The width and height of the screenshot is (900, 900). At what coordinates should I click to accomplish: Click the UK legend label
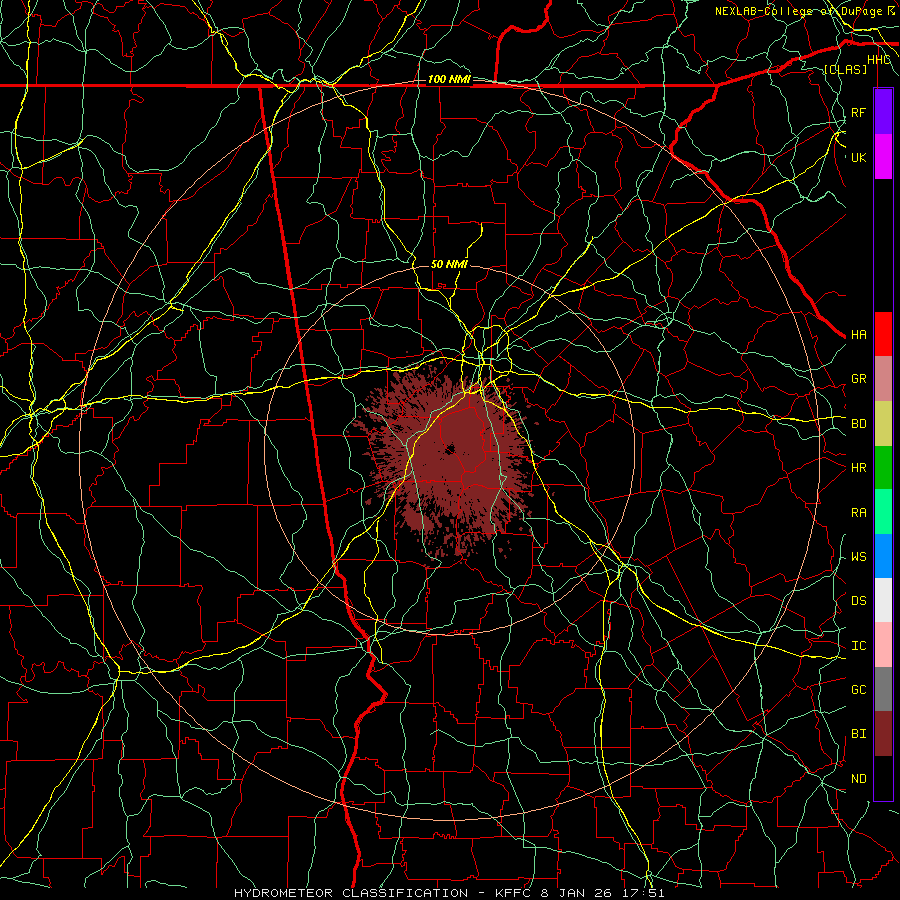pyautogui.click(x=858, y=157)
